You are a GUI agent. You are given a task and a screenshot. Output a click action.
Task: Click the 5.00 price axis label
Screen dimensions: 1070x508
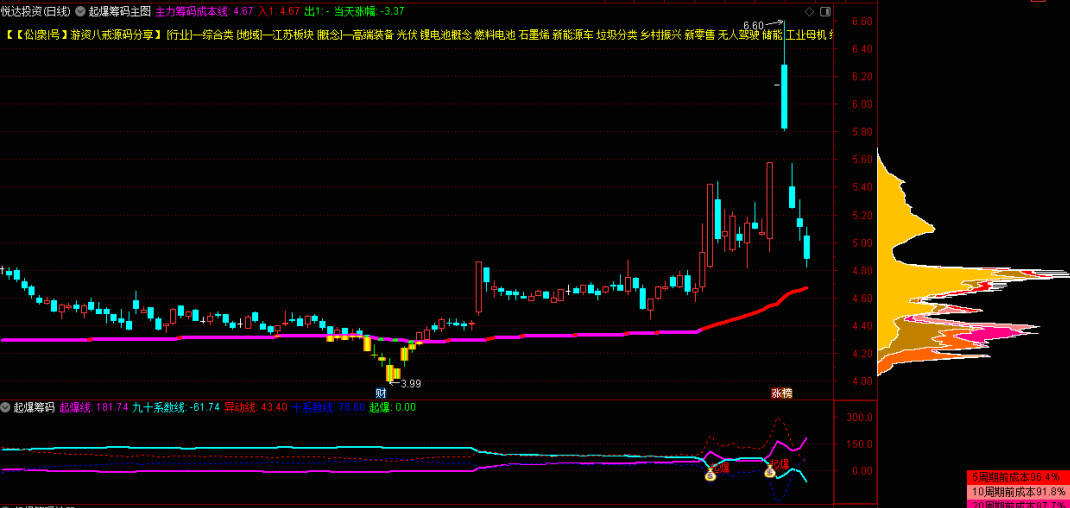click(863, 242)
